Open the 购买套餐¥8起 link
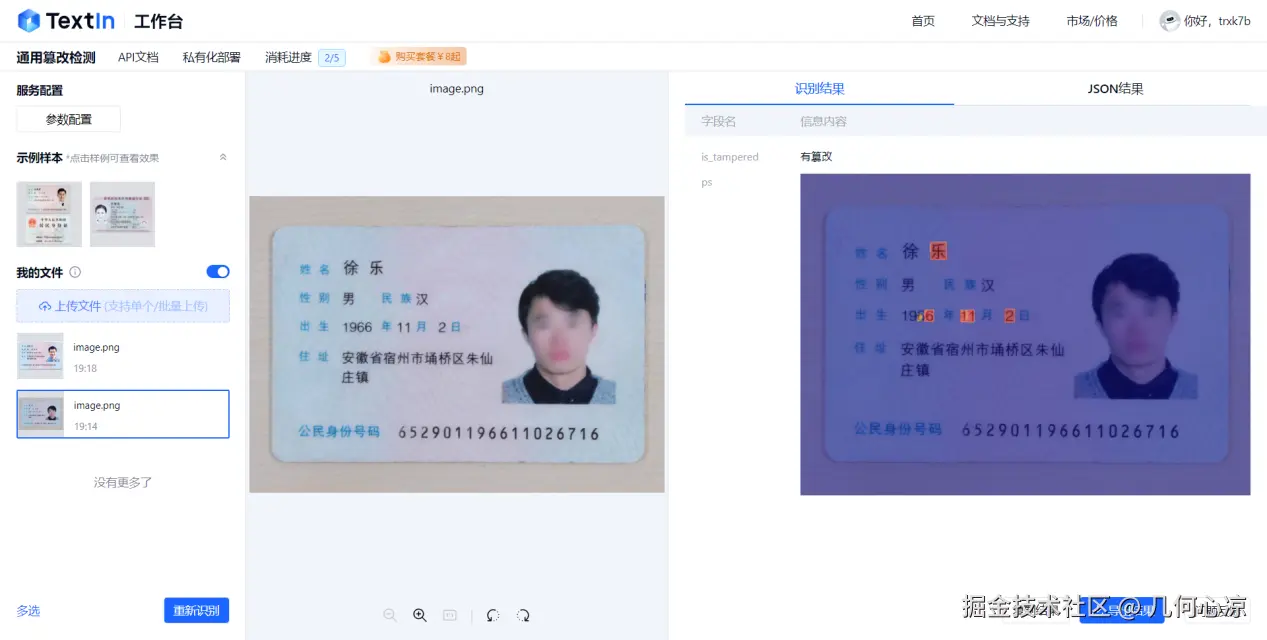This screenshot has height=640, width=1267. point(418,56)
